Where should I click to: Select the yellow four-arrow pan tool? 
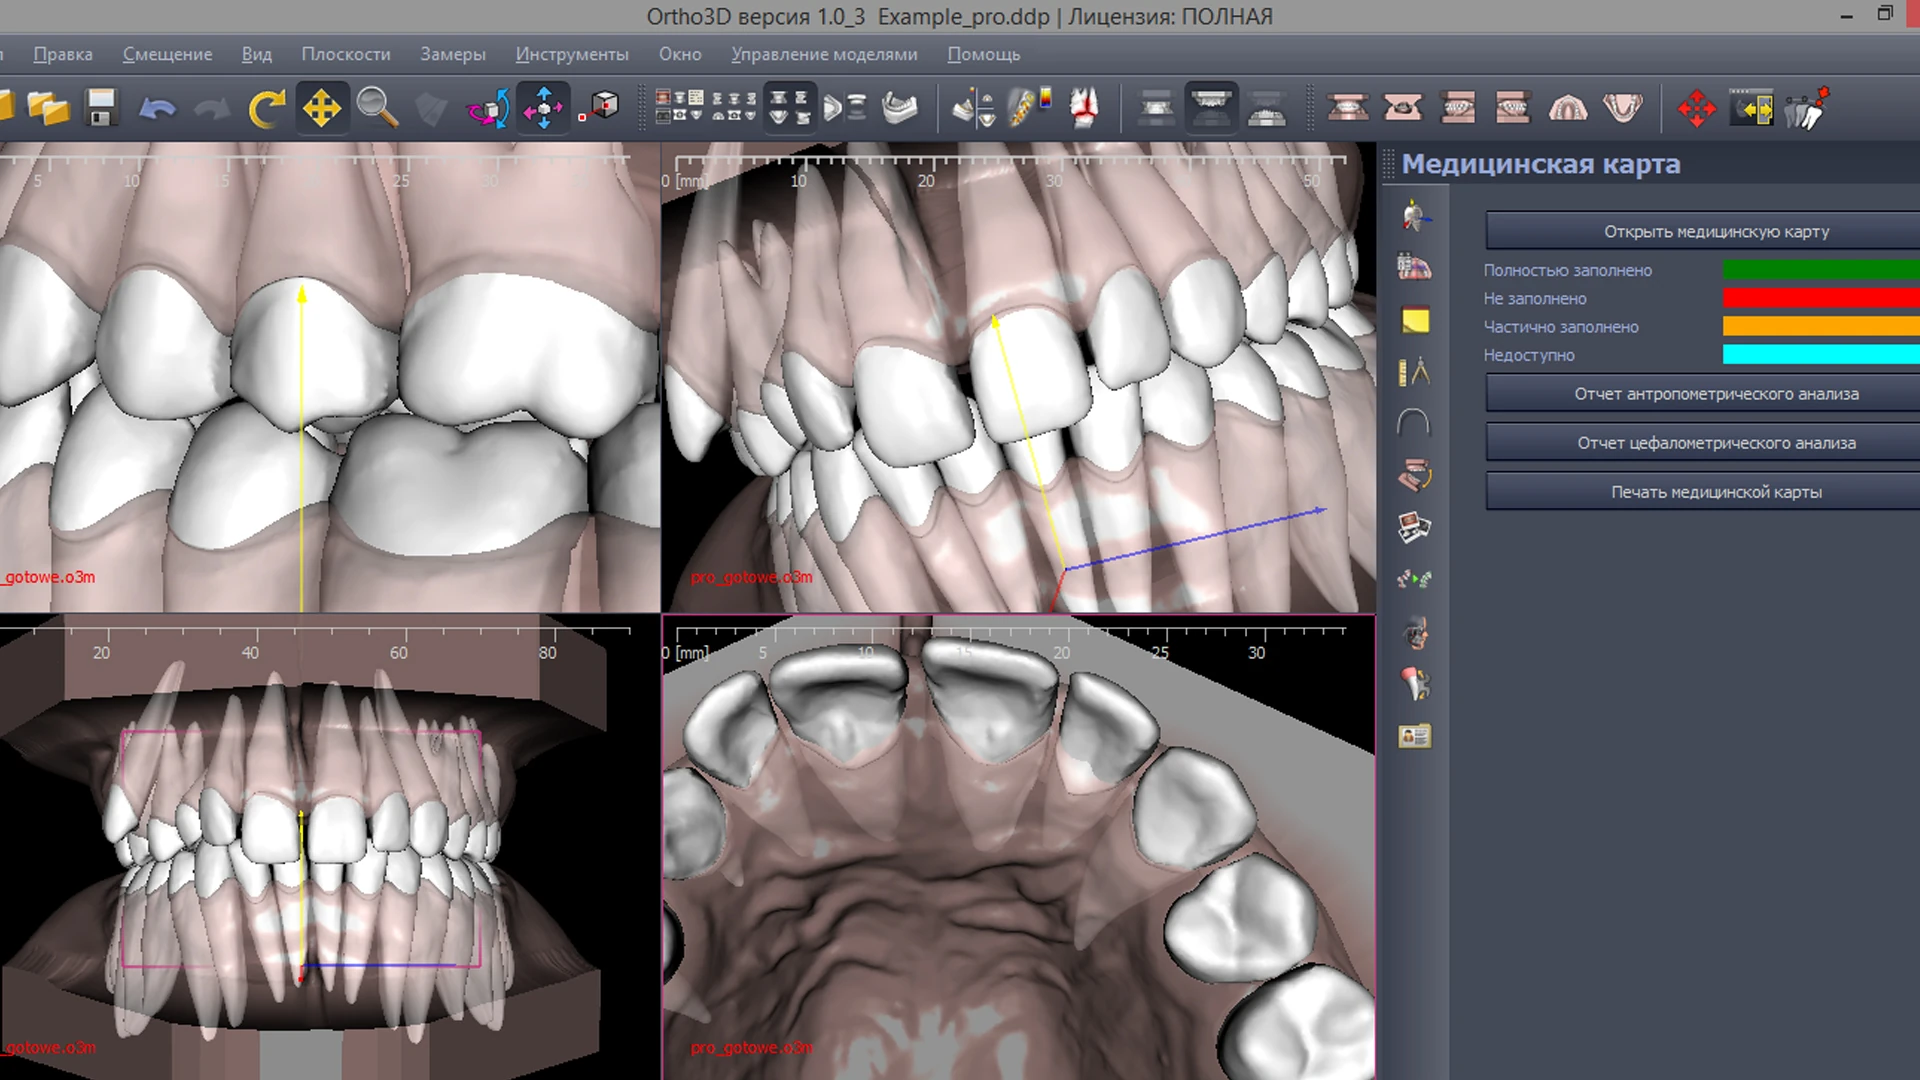(321, 107)
